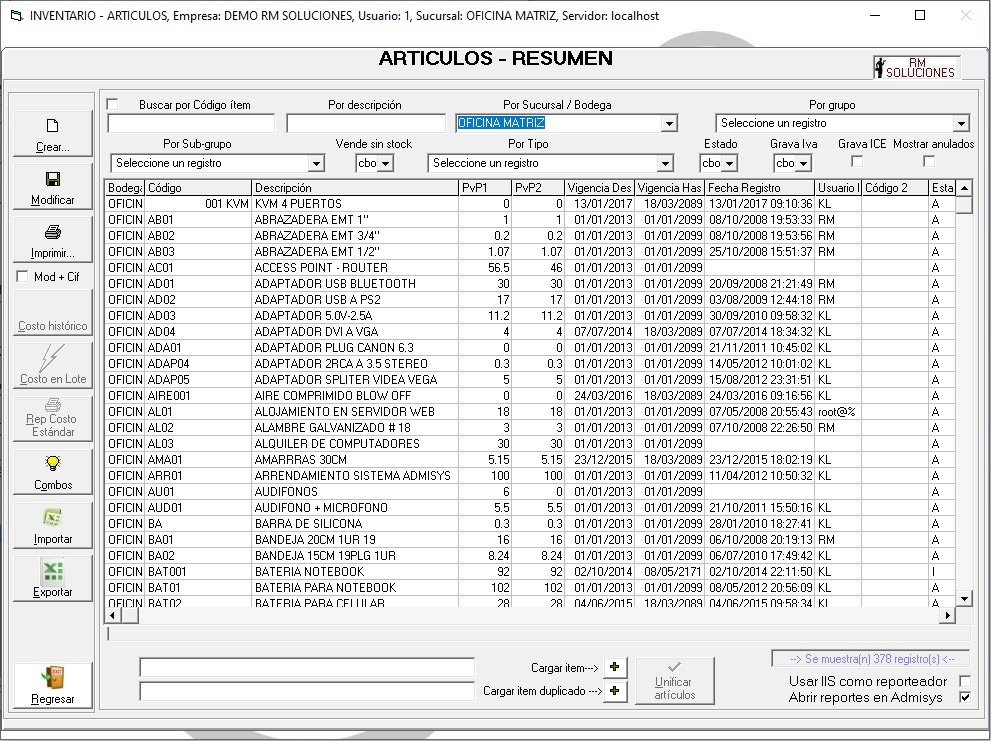Screen dimensions: 991x741
Task: Toggle the Mostrar anulados checkbox
Action: (929, 162)
